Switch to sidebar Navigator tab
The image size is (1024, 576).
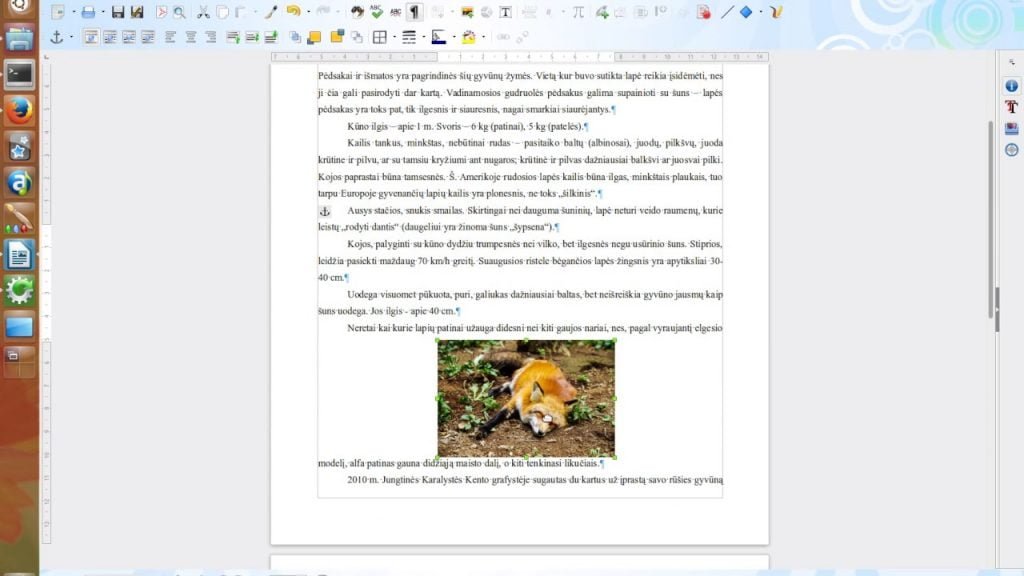[1012, 150]
